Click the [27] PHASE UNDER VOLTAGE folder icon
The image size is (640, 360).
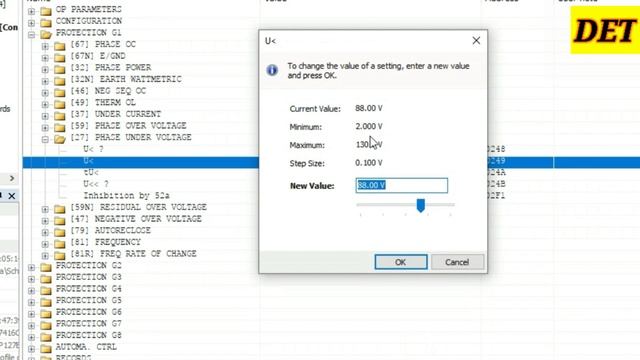[x=60, y=139]
